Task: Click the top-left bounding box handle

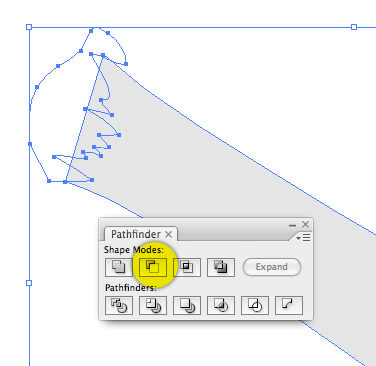Action: pyautogui.click(x=29, y=27)
